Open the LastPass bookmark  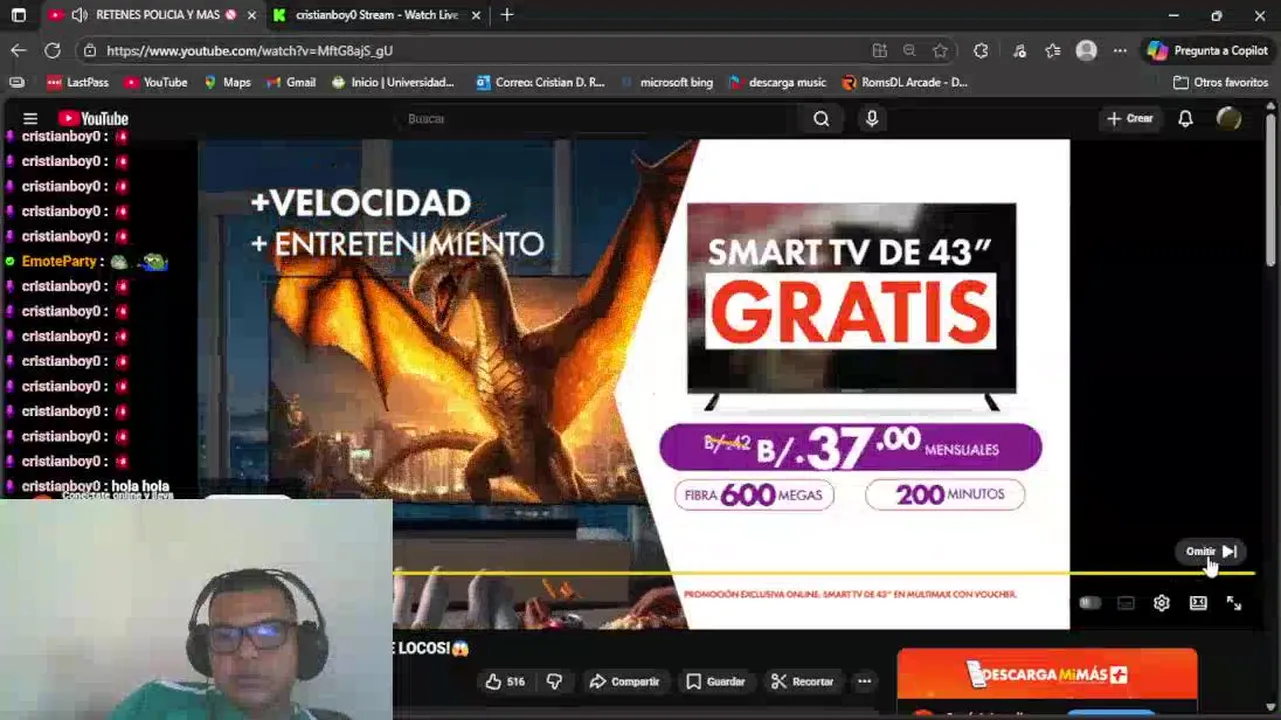78,82
